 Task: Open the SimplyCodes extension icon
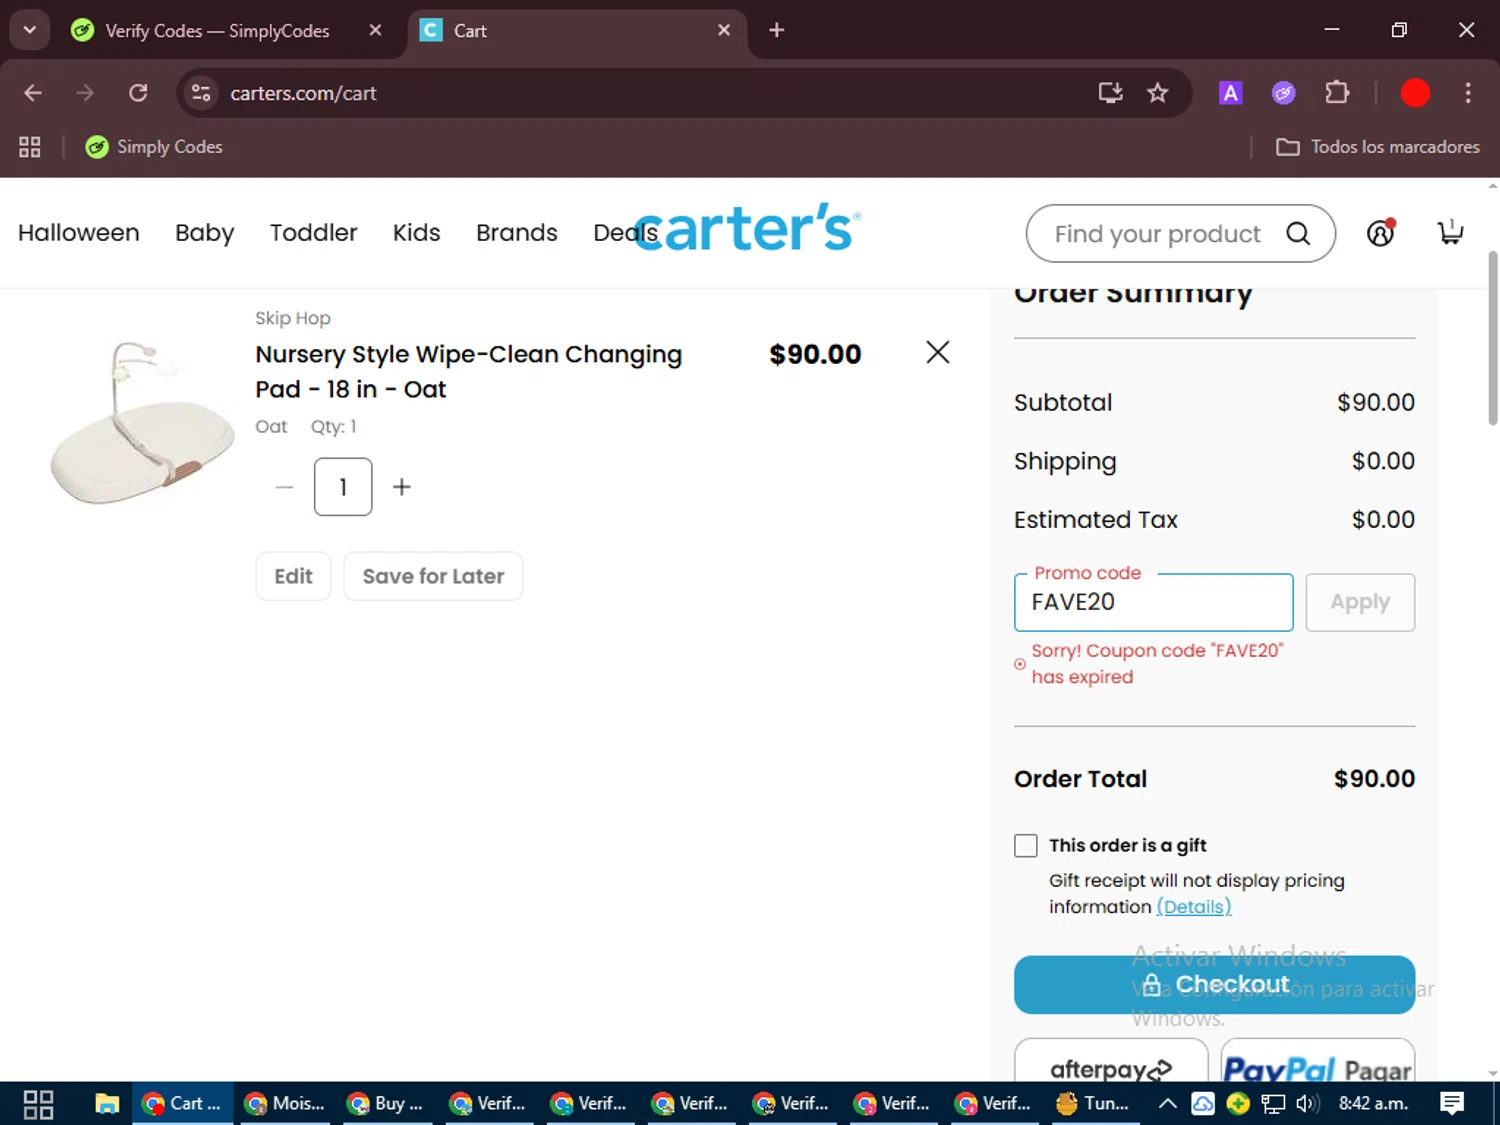click(x=1284, y=93)
